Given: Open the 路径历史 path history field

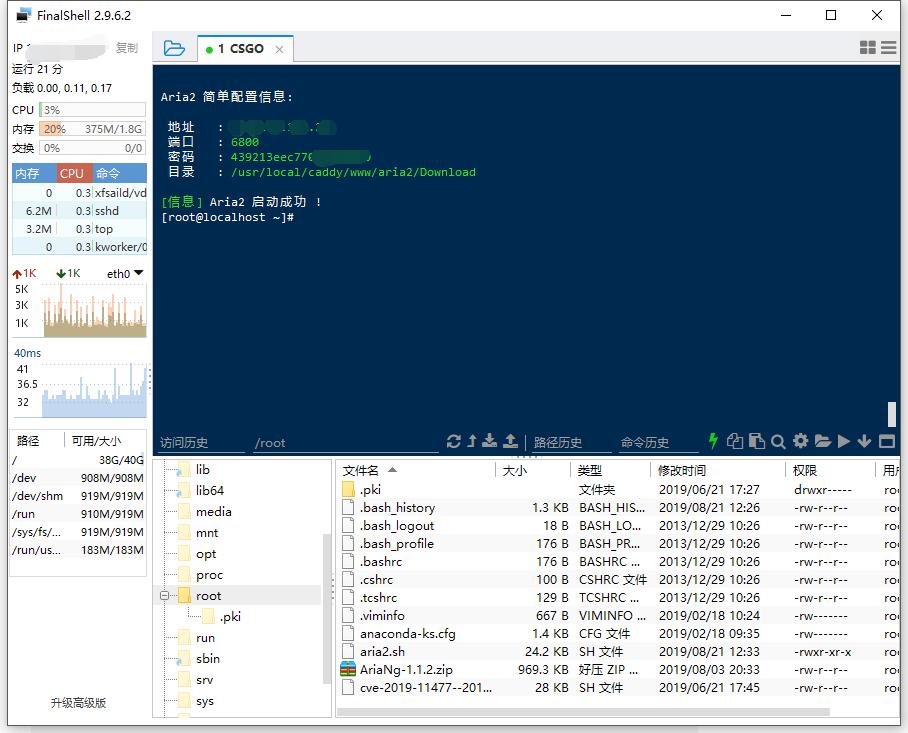Looking at the screenshot, I should click(571, 443).
